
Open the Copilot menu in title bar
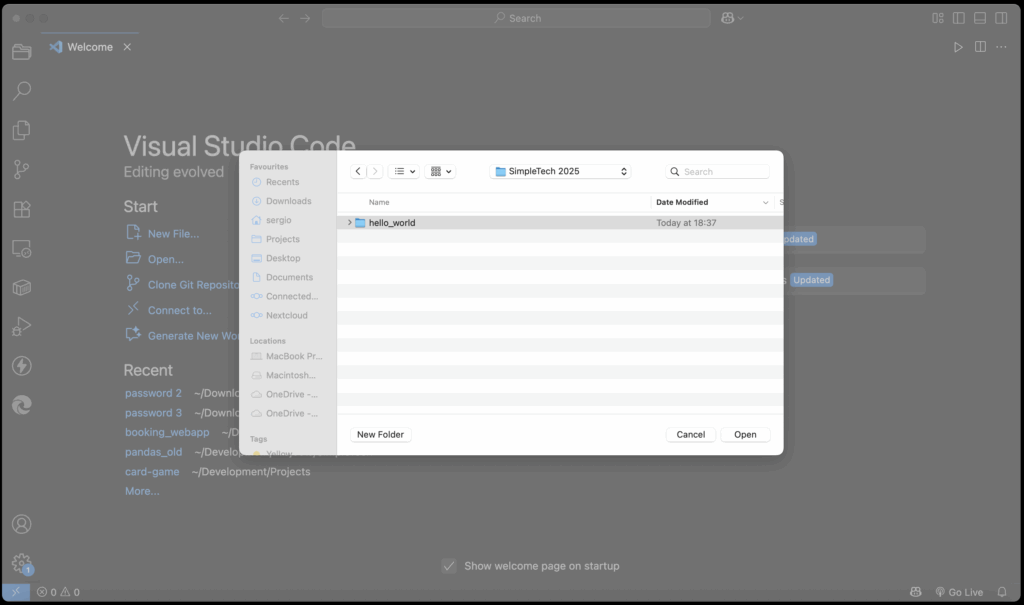pos(732,18)
